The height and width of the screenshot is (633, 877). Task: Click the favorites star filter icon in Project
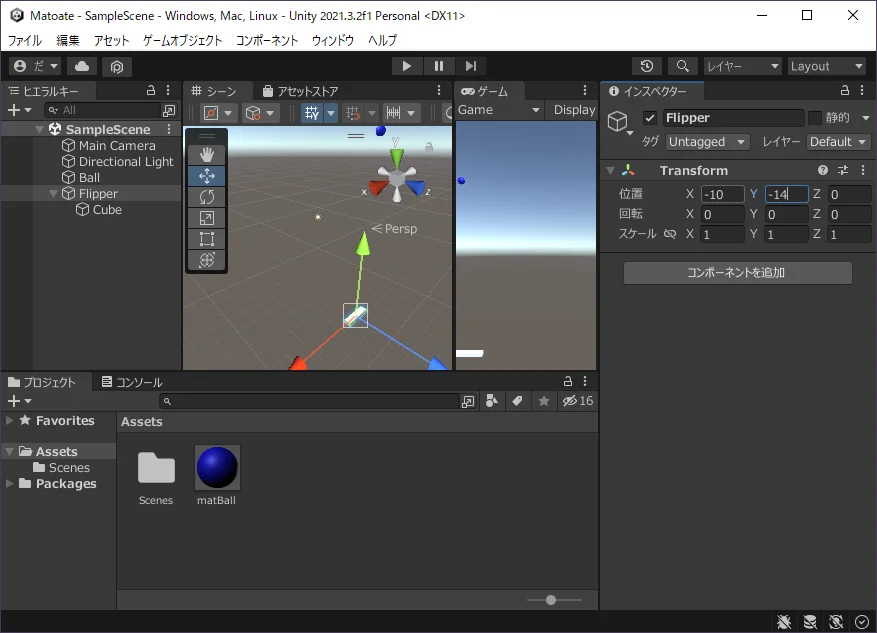(x=544, y=401)
